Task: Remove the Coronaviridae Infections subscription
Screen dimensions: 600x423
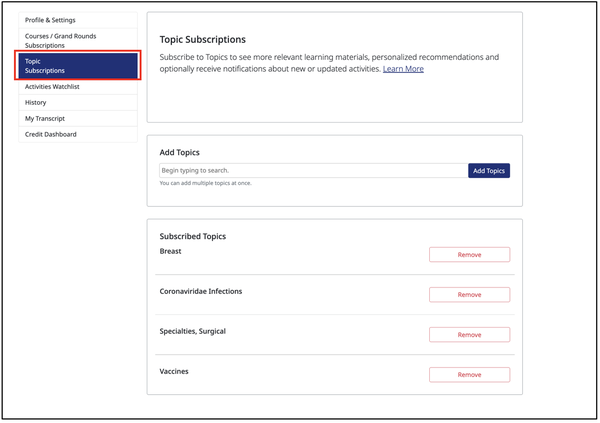Action: click(x=469, y=295)
